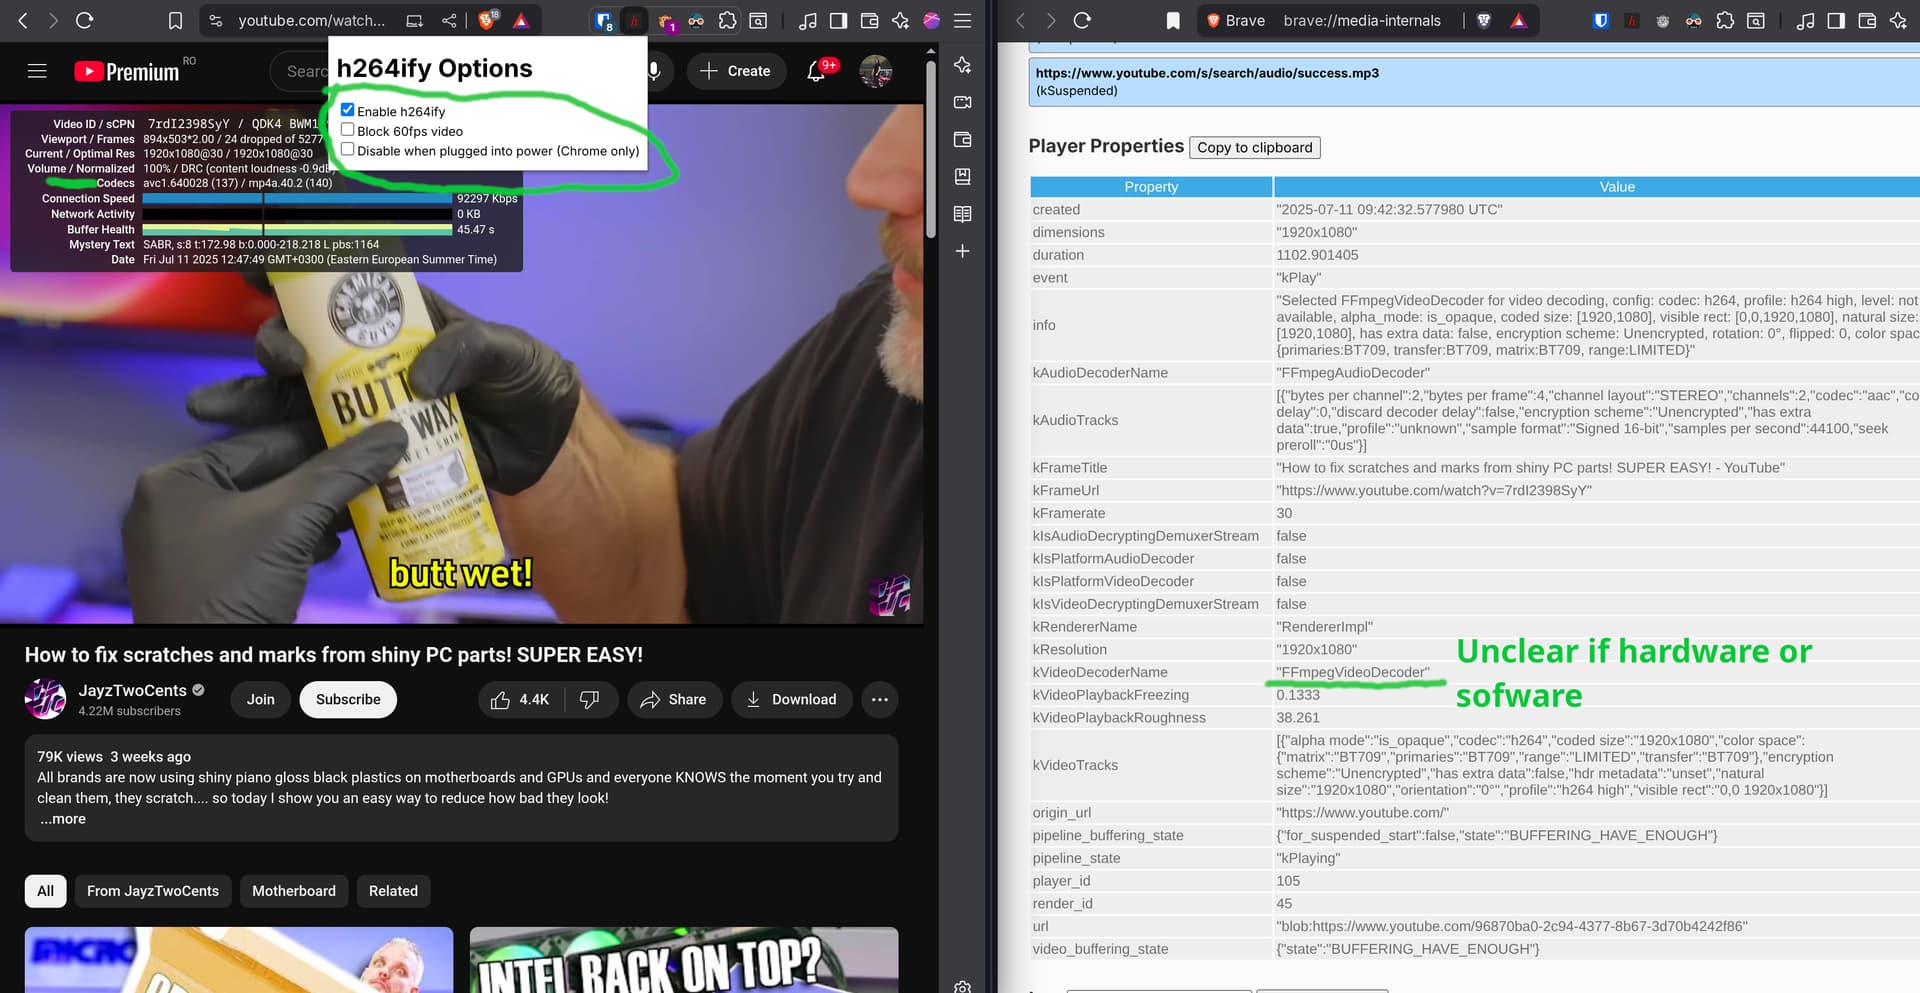
Task: Click the Brave Shields lion icon
Action: pos(487,20)
